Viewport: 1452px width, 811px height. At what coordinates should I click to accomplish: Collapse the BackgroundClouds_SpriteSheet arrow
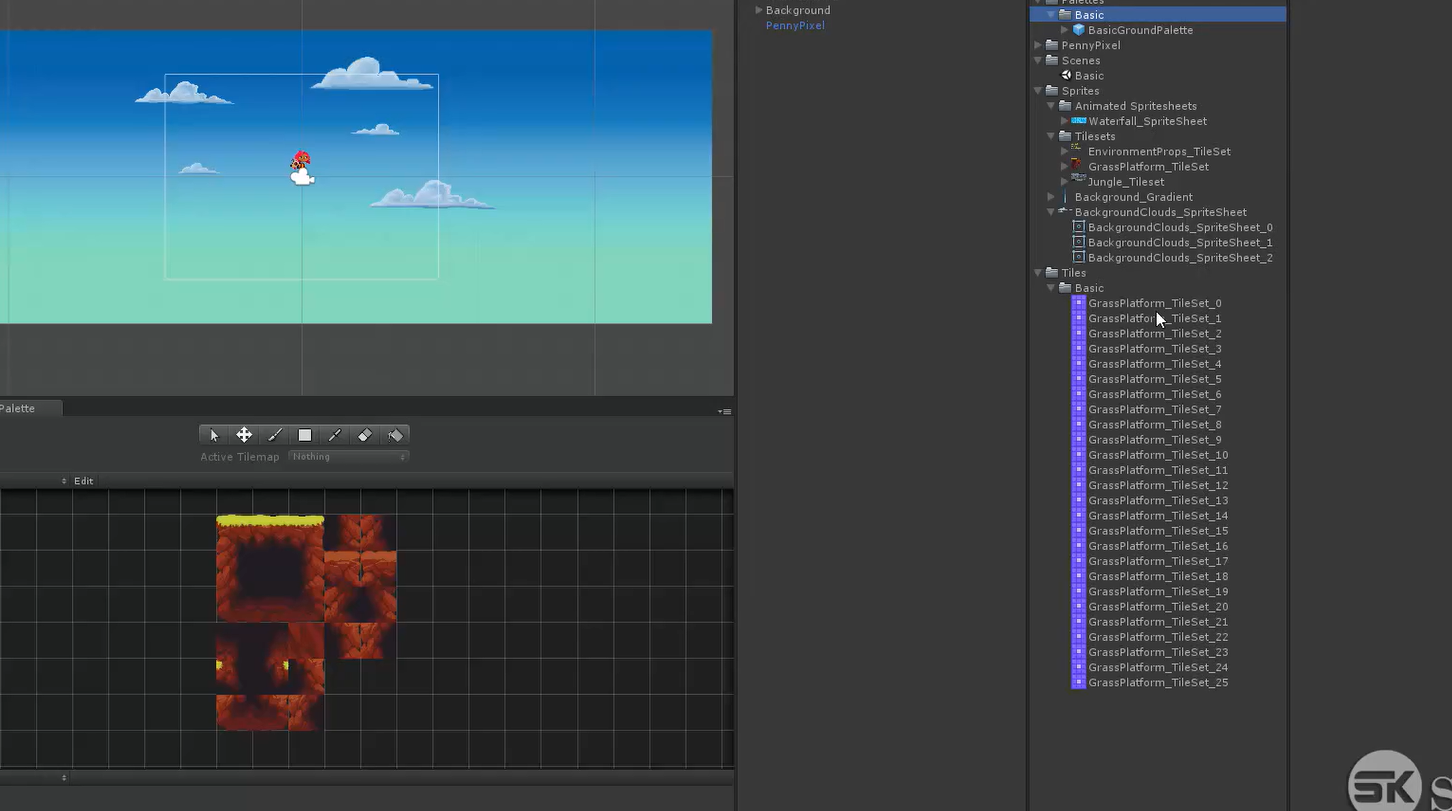(1051, 212)
